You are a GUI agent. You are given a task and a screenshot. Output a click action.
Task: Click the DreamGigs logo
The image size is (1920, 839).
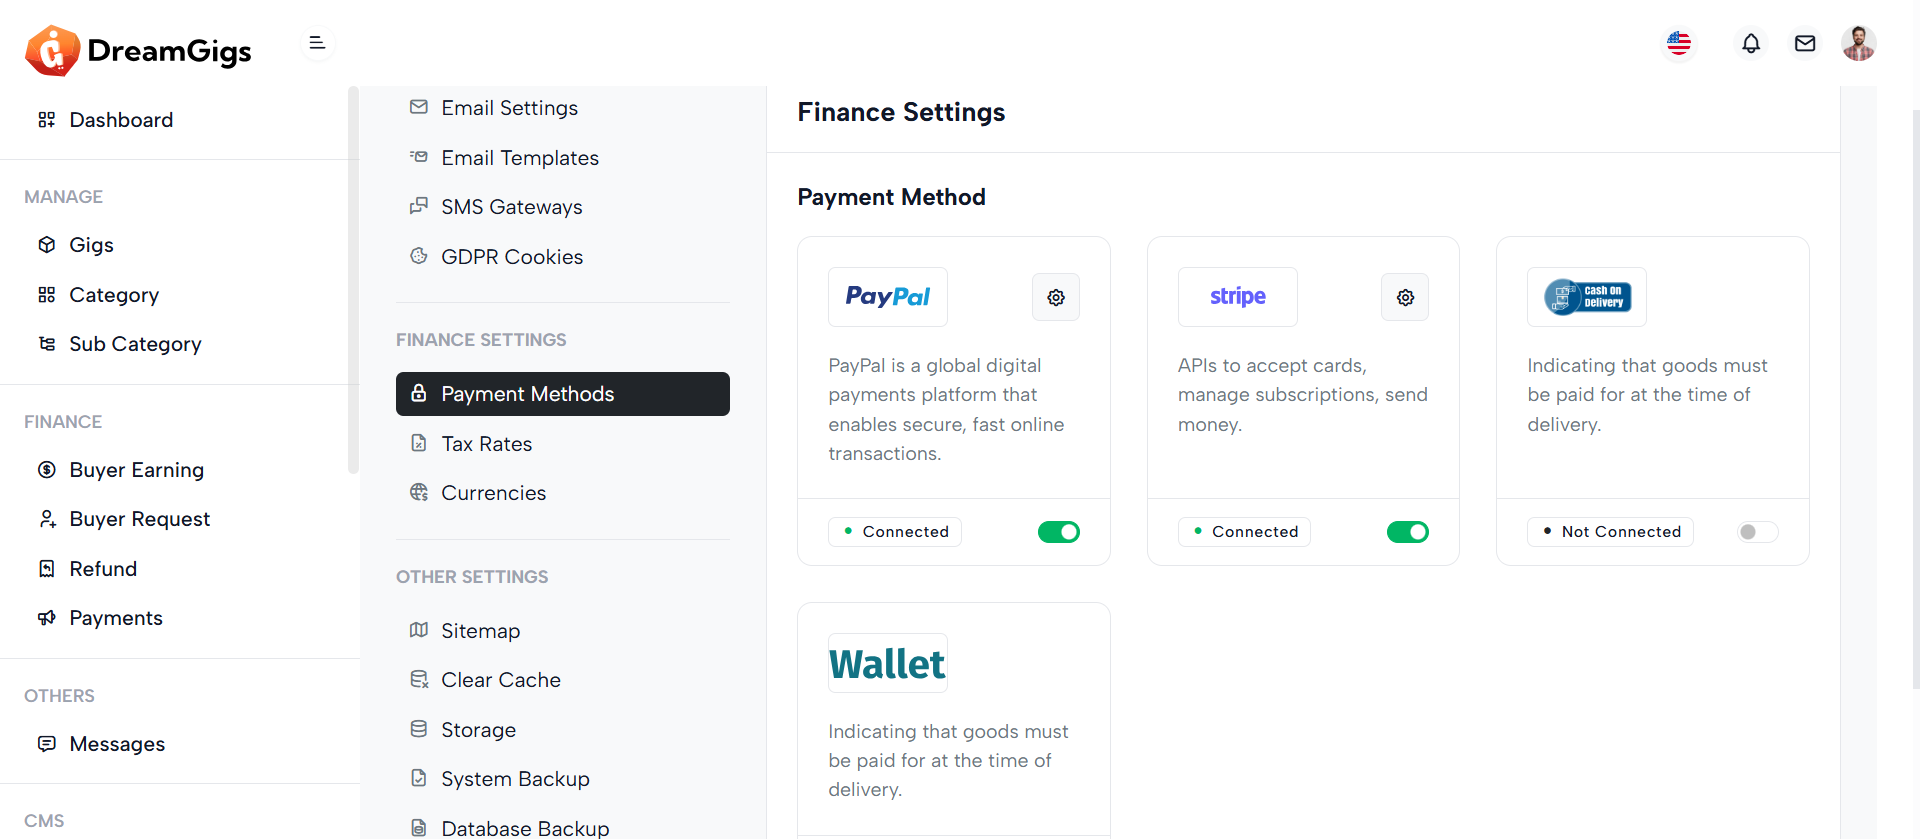(x=138, y=50)
